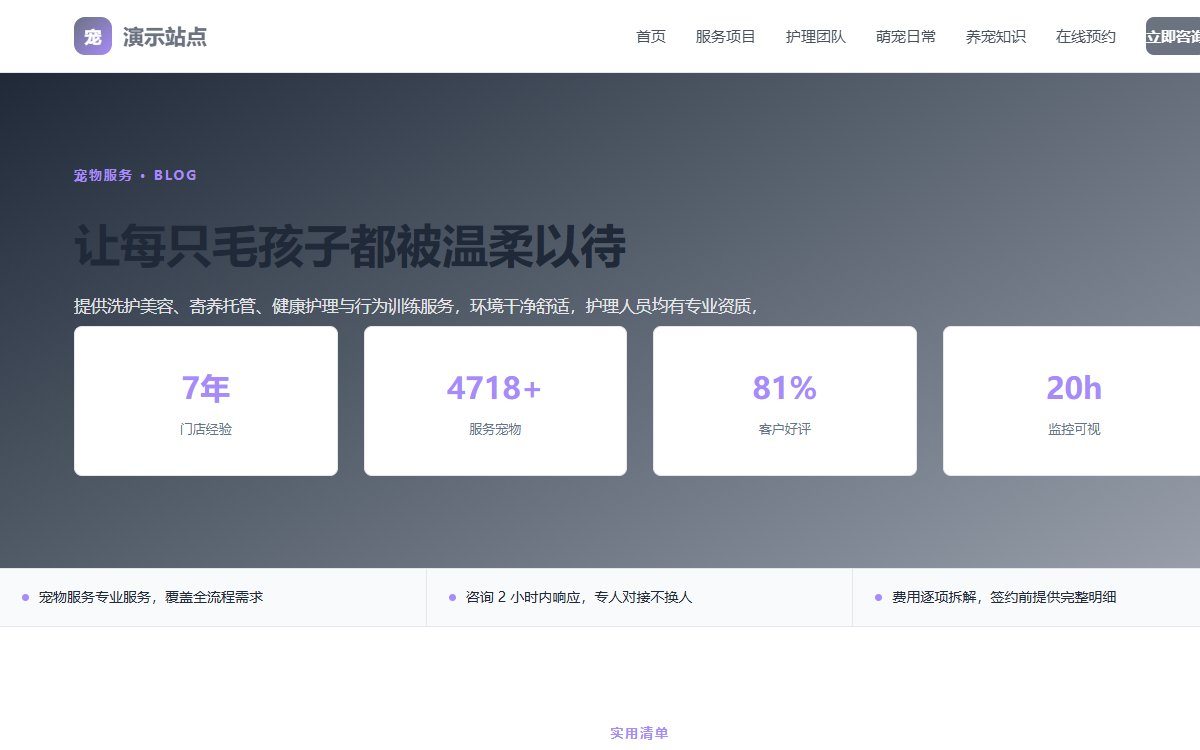Visit the 萌宠日常 nav link
This screenshot has height=750, width=1200.
click(906, 37)
